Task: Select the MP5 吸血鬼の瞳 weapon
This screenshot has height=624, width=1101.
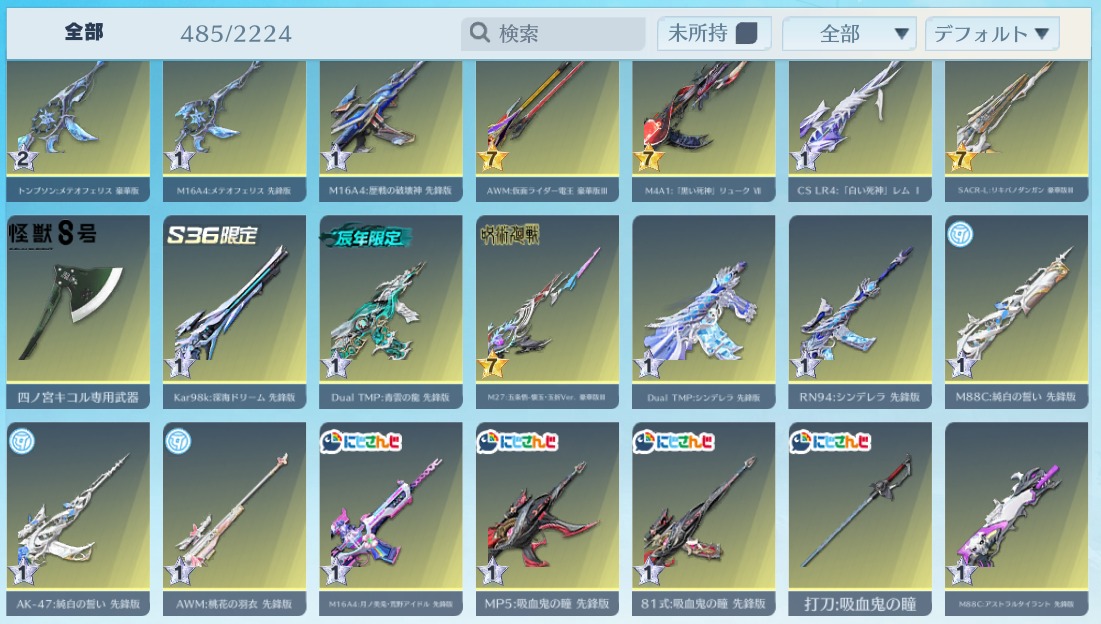Action: point(547,519)
